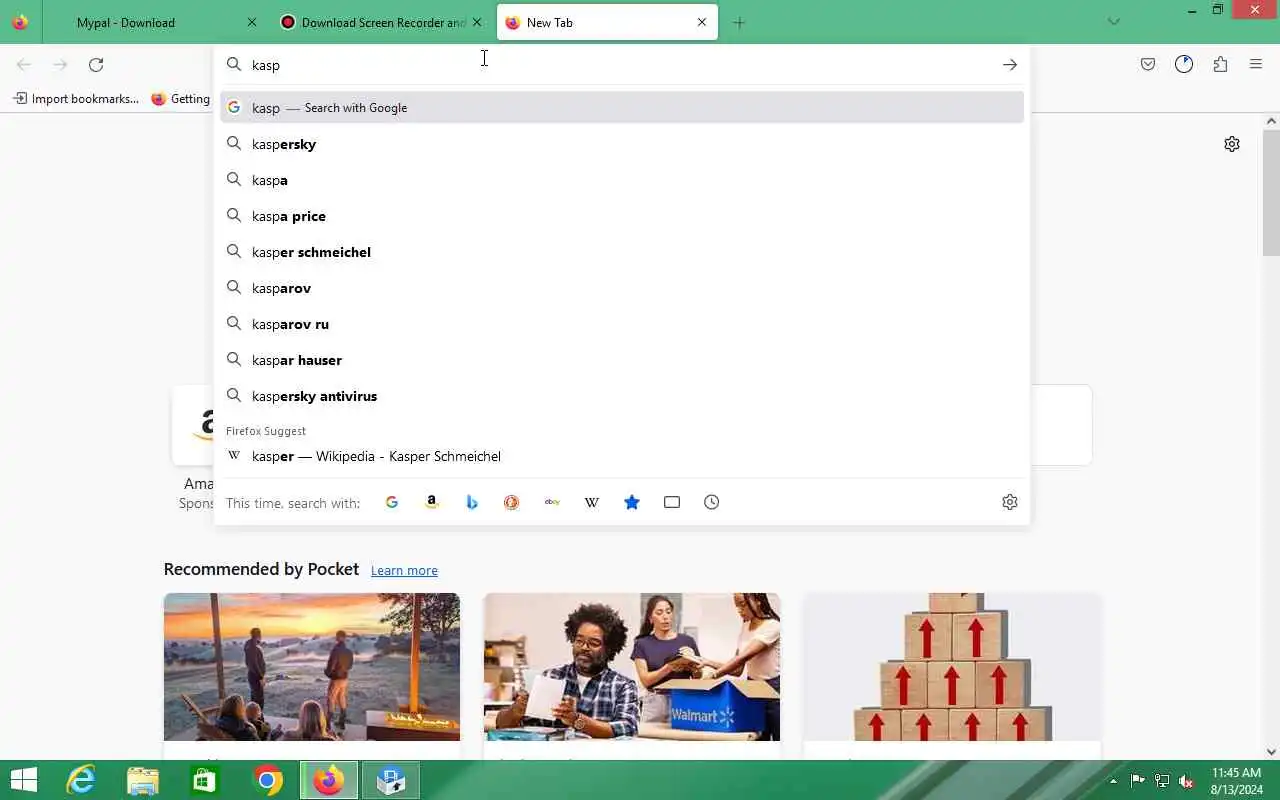Search this time with DuckDuckGo icon
The image size is (1280, 800).
pyautogui.click(x=512, y=502)
